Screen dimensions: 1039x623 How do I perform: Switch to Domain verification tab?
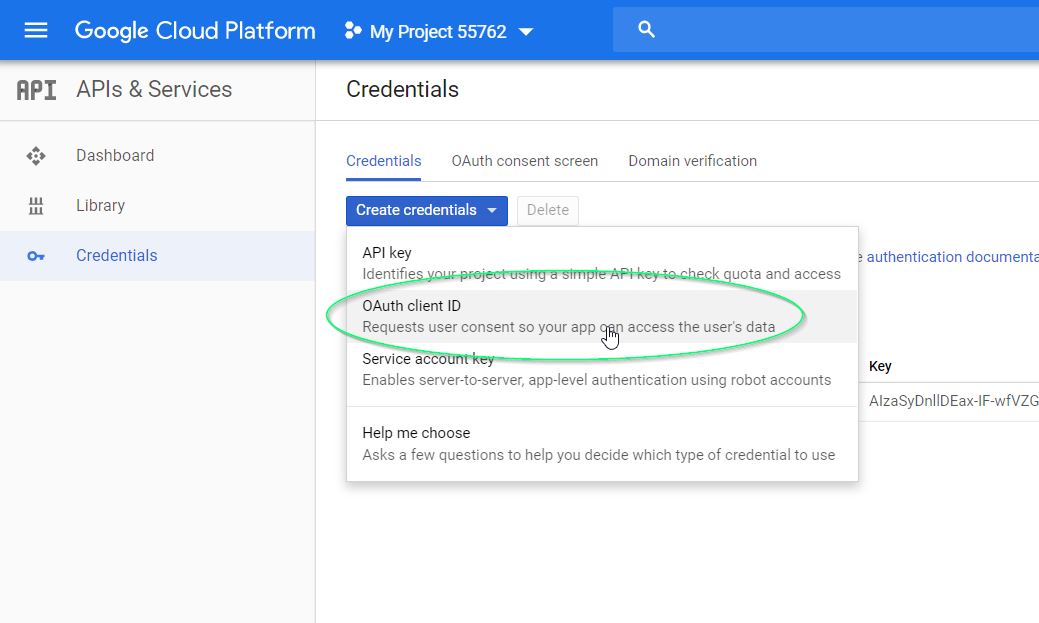(x=692, y=161)
